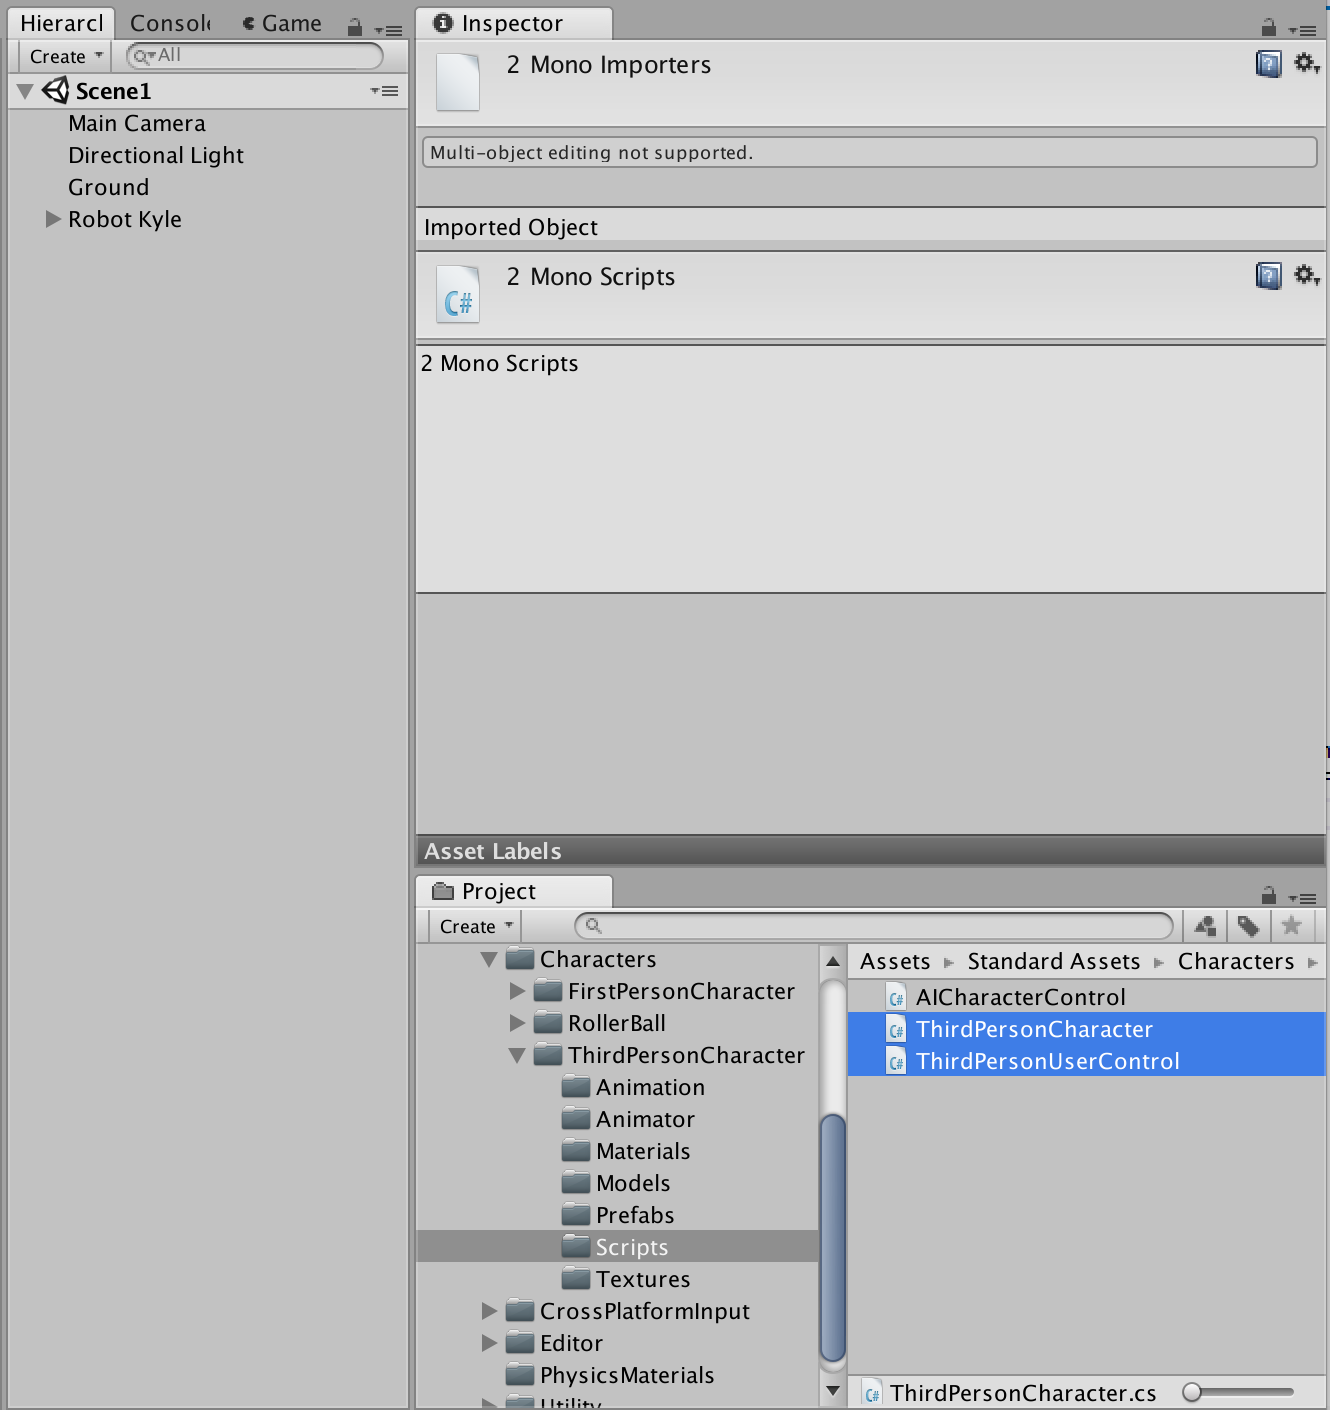Screen dimensions: 1330x1410
Task: Switch to the Game tab
Action: [x=289, y=22]
